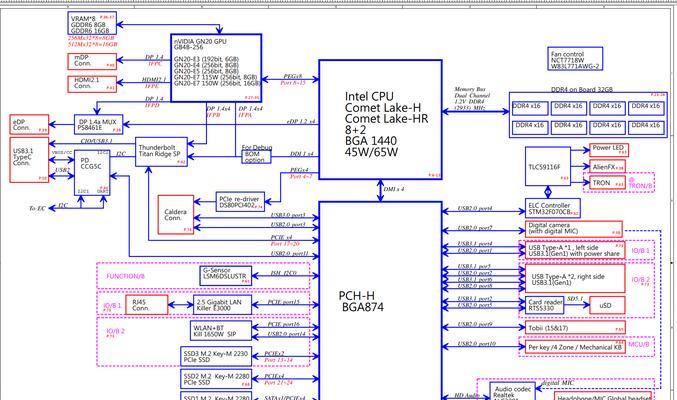The height and width of the screenshot is (400, 677).
Task: Click the PD CCG5C controller block
Action: pyautogui.click(x=92, y=173)
